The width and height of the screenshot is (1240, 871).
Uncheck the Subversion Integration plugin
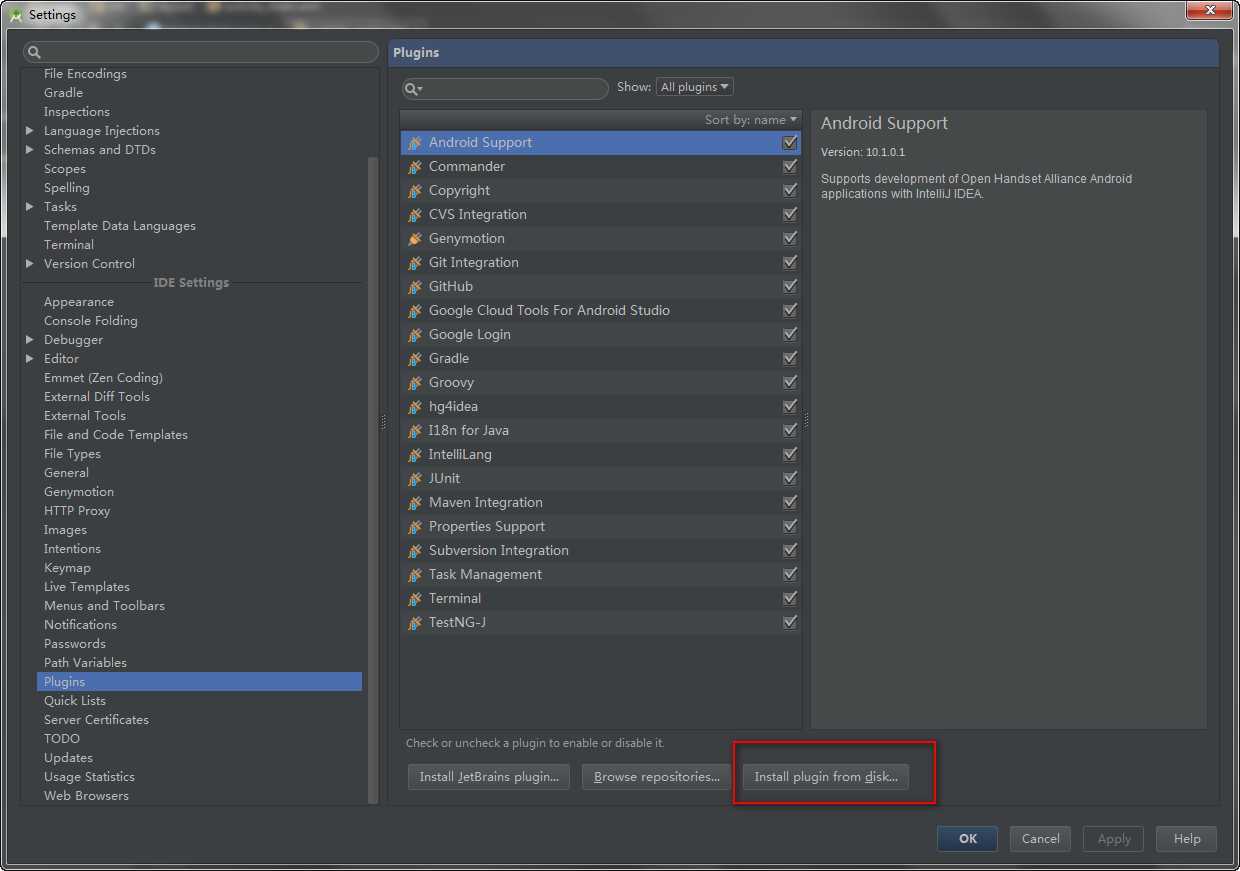(790, 550)
